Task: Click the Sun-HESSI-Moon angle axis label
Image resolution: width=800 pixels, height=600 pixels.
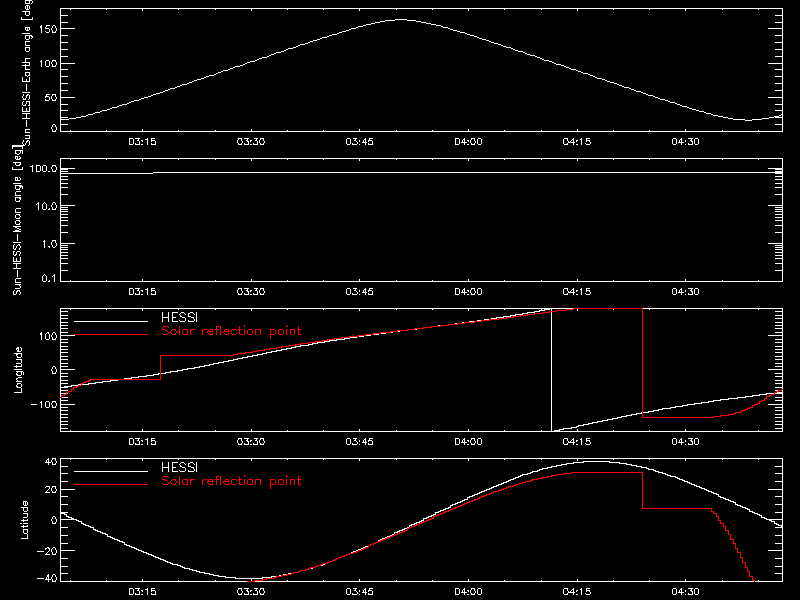Action: point(17,220)
